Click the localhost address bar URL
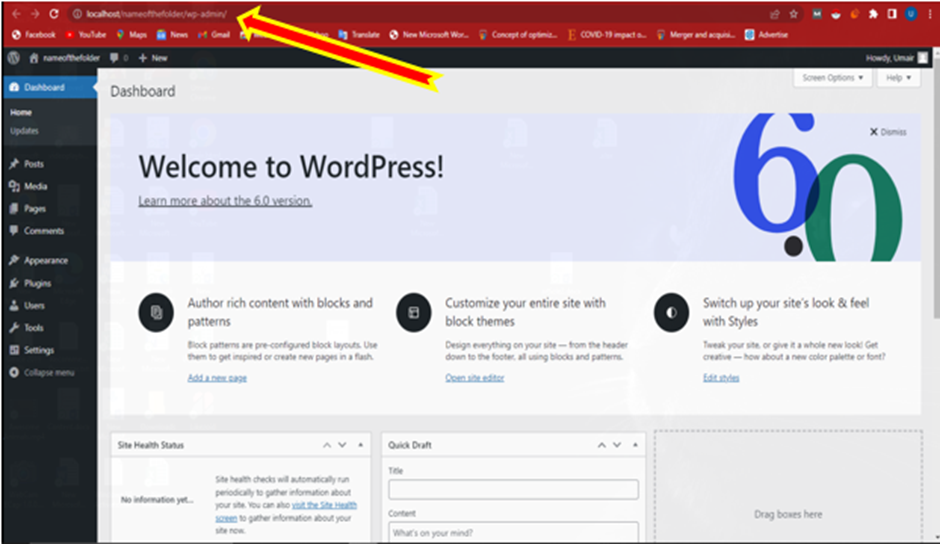Screen dimensions: 940x544 tap(157, 14)
